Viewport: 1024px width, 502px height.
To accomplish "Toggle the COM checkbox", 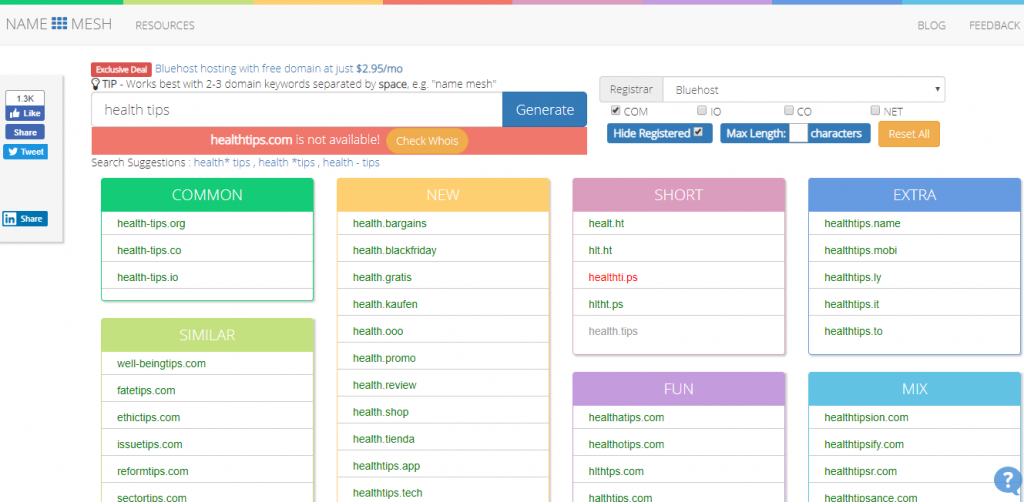I will click(616, 110).
